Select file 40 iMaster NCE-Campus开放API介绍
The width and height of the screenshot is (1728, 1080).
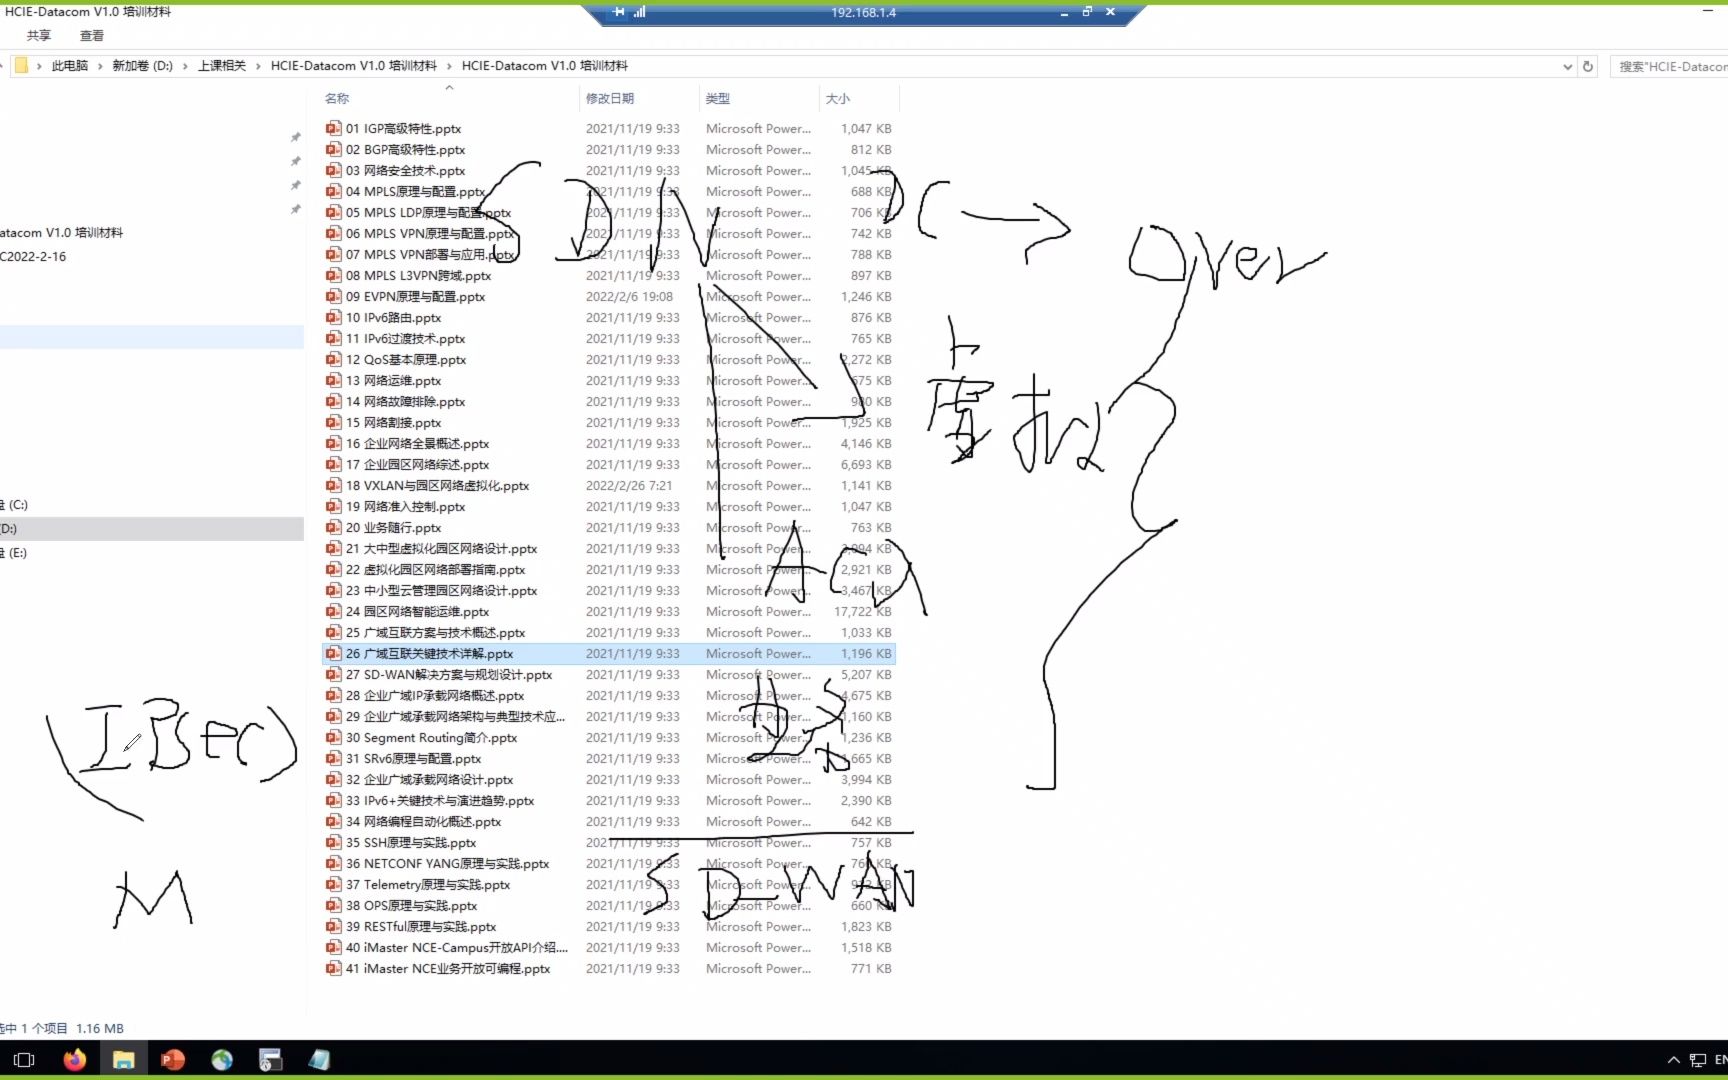(457, 947)
